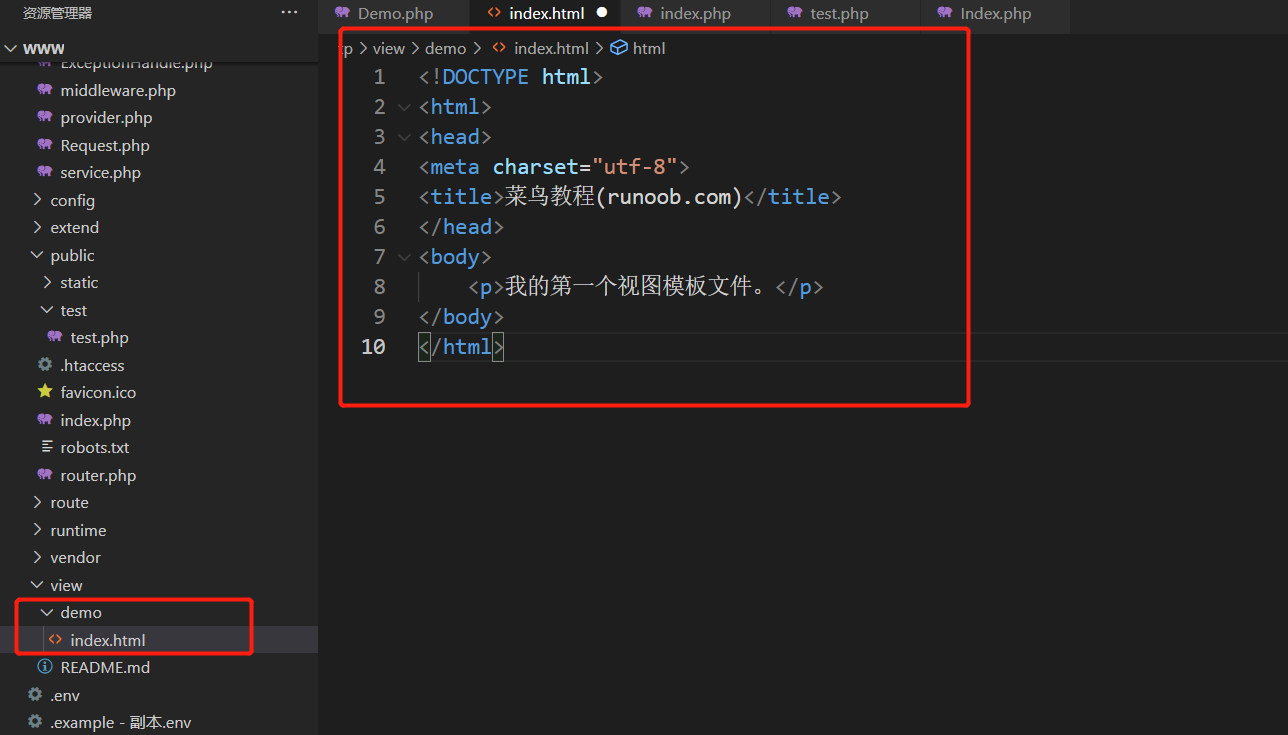Click the star icon beside favicon.ico
This screenshot has width=1288, height=735.
tap(44, 392)
